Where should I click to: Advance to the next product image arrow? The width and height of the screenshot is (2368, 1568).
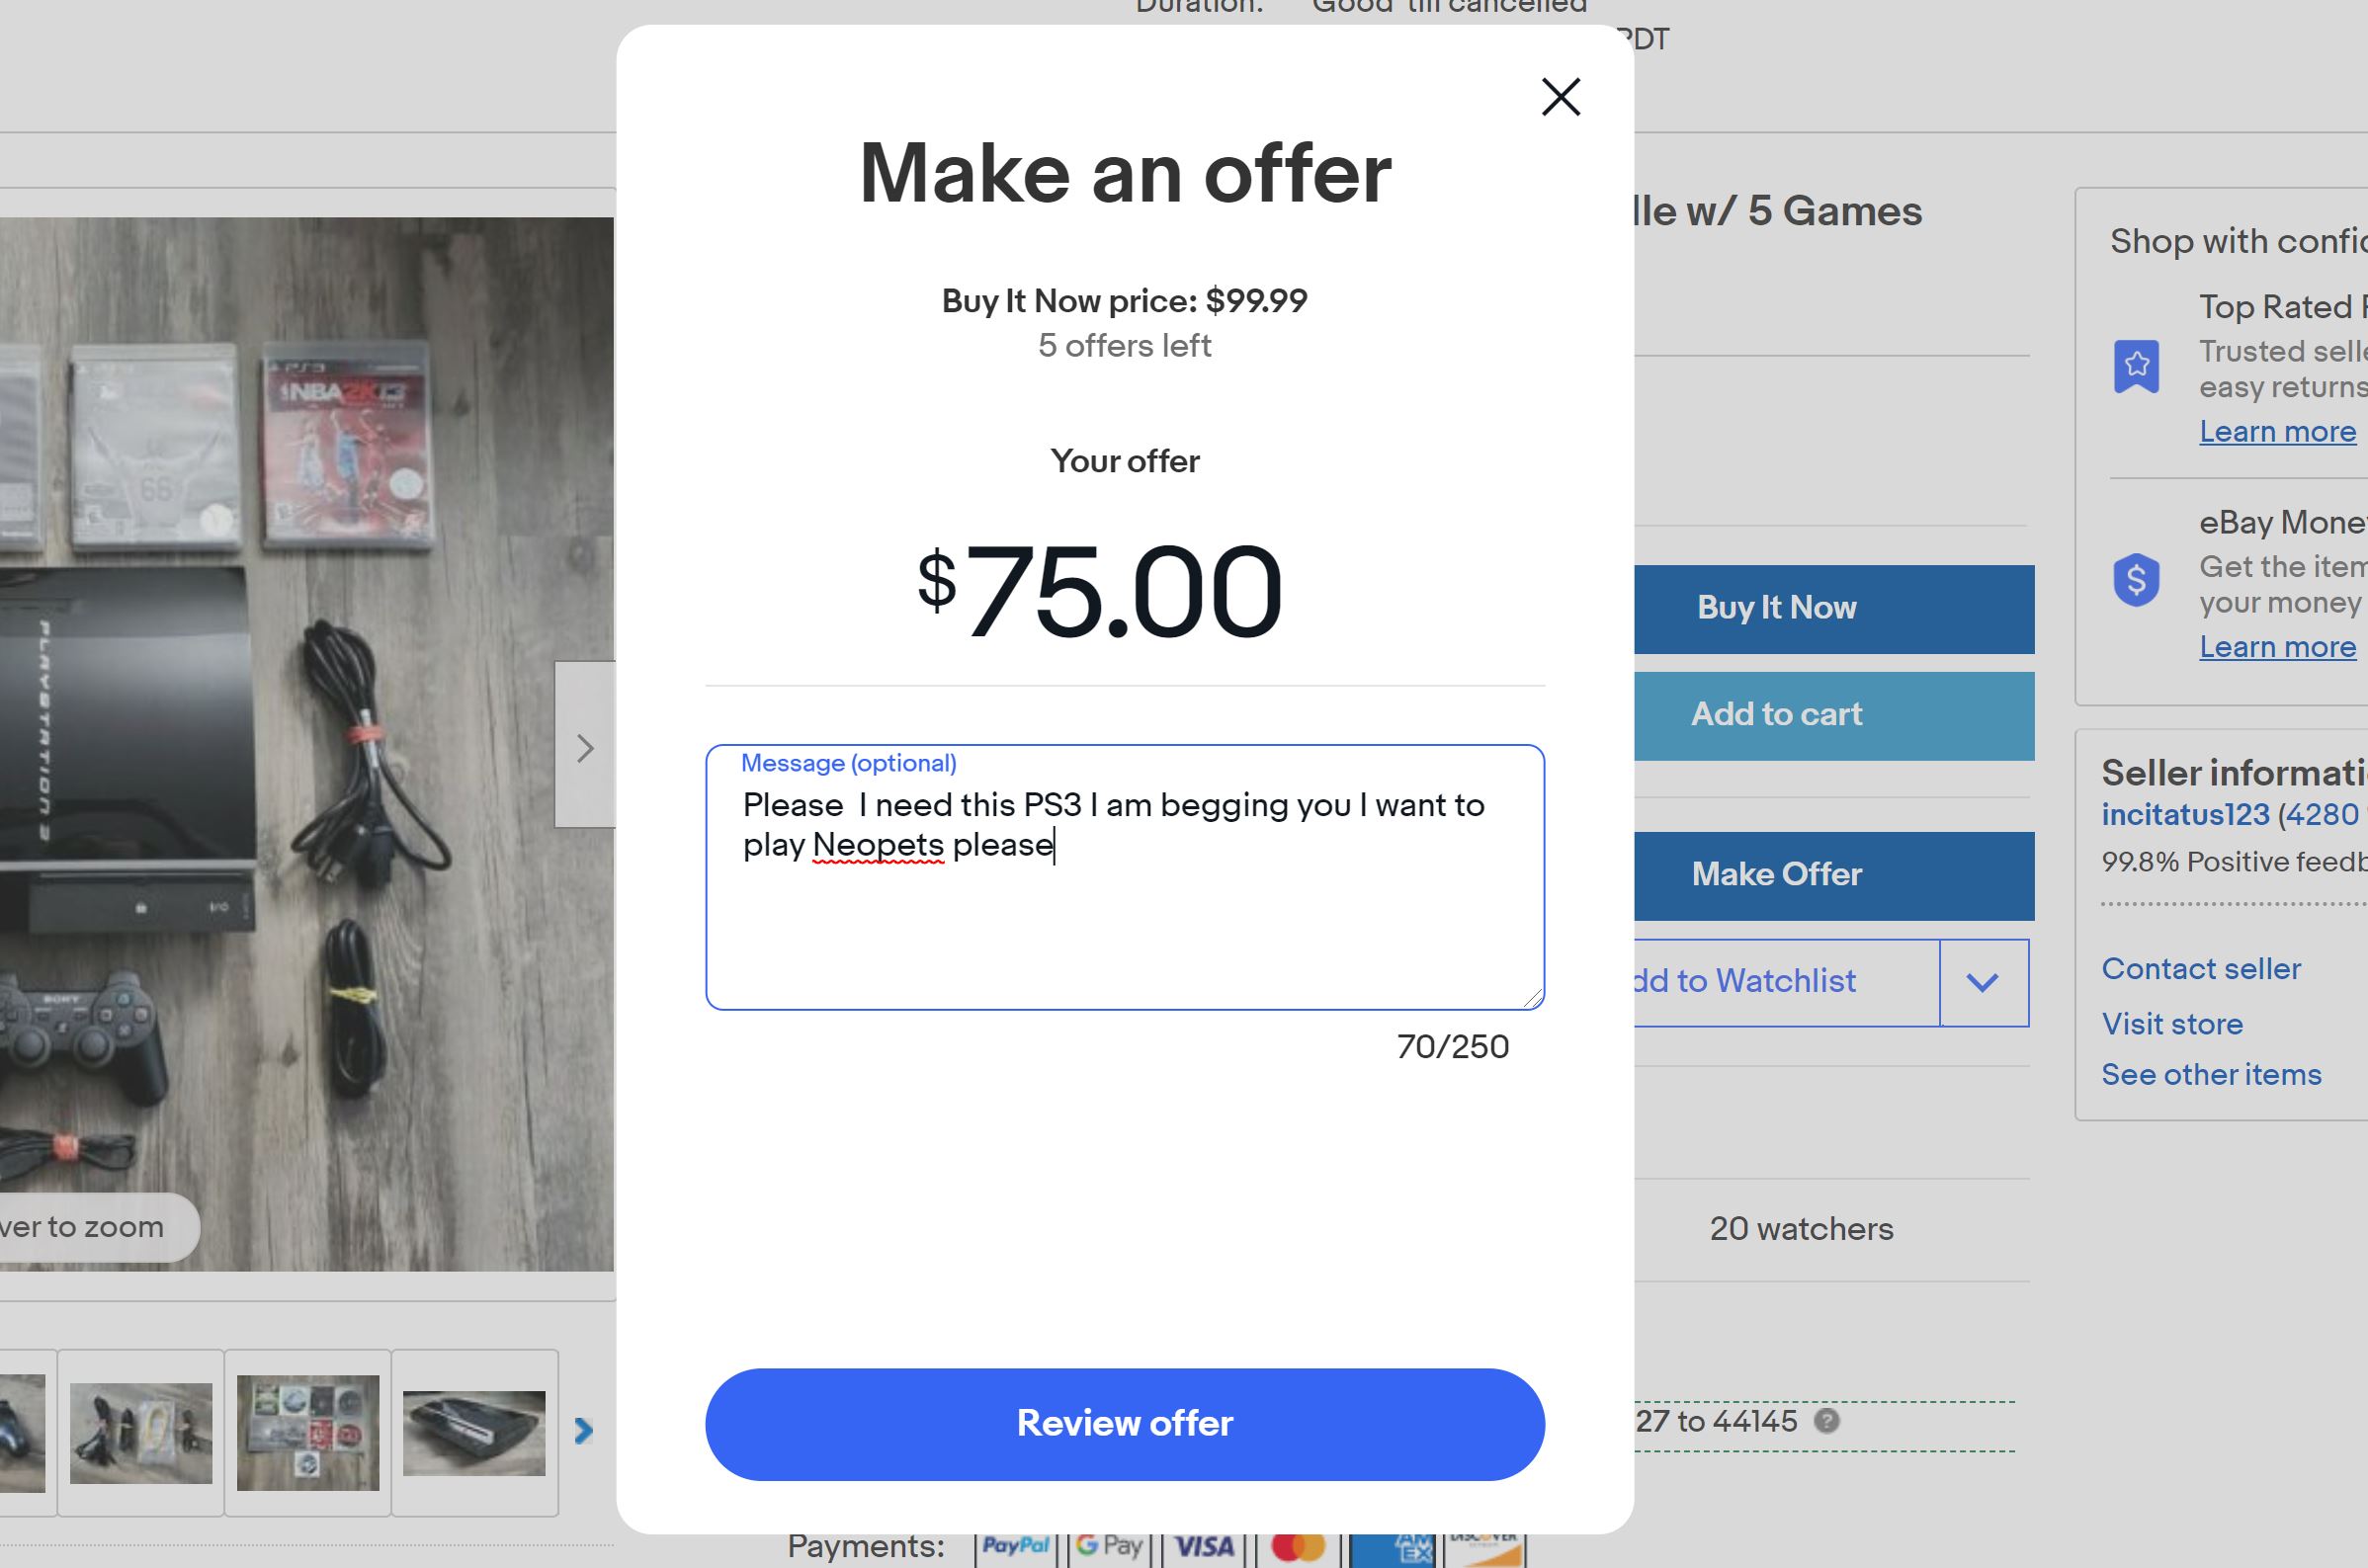click(586, 748)
